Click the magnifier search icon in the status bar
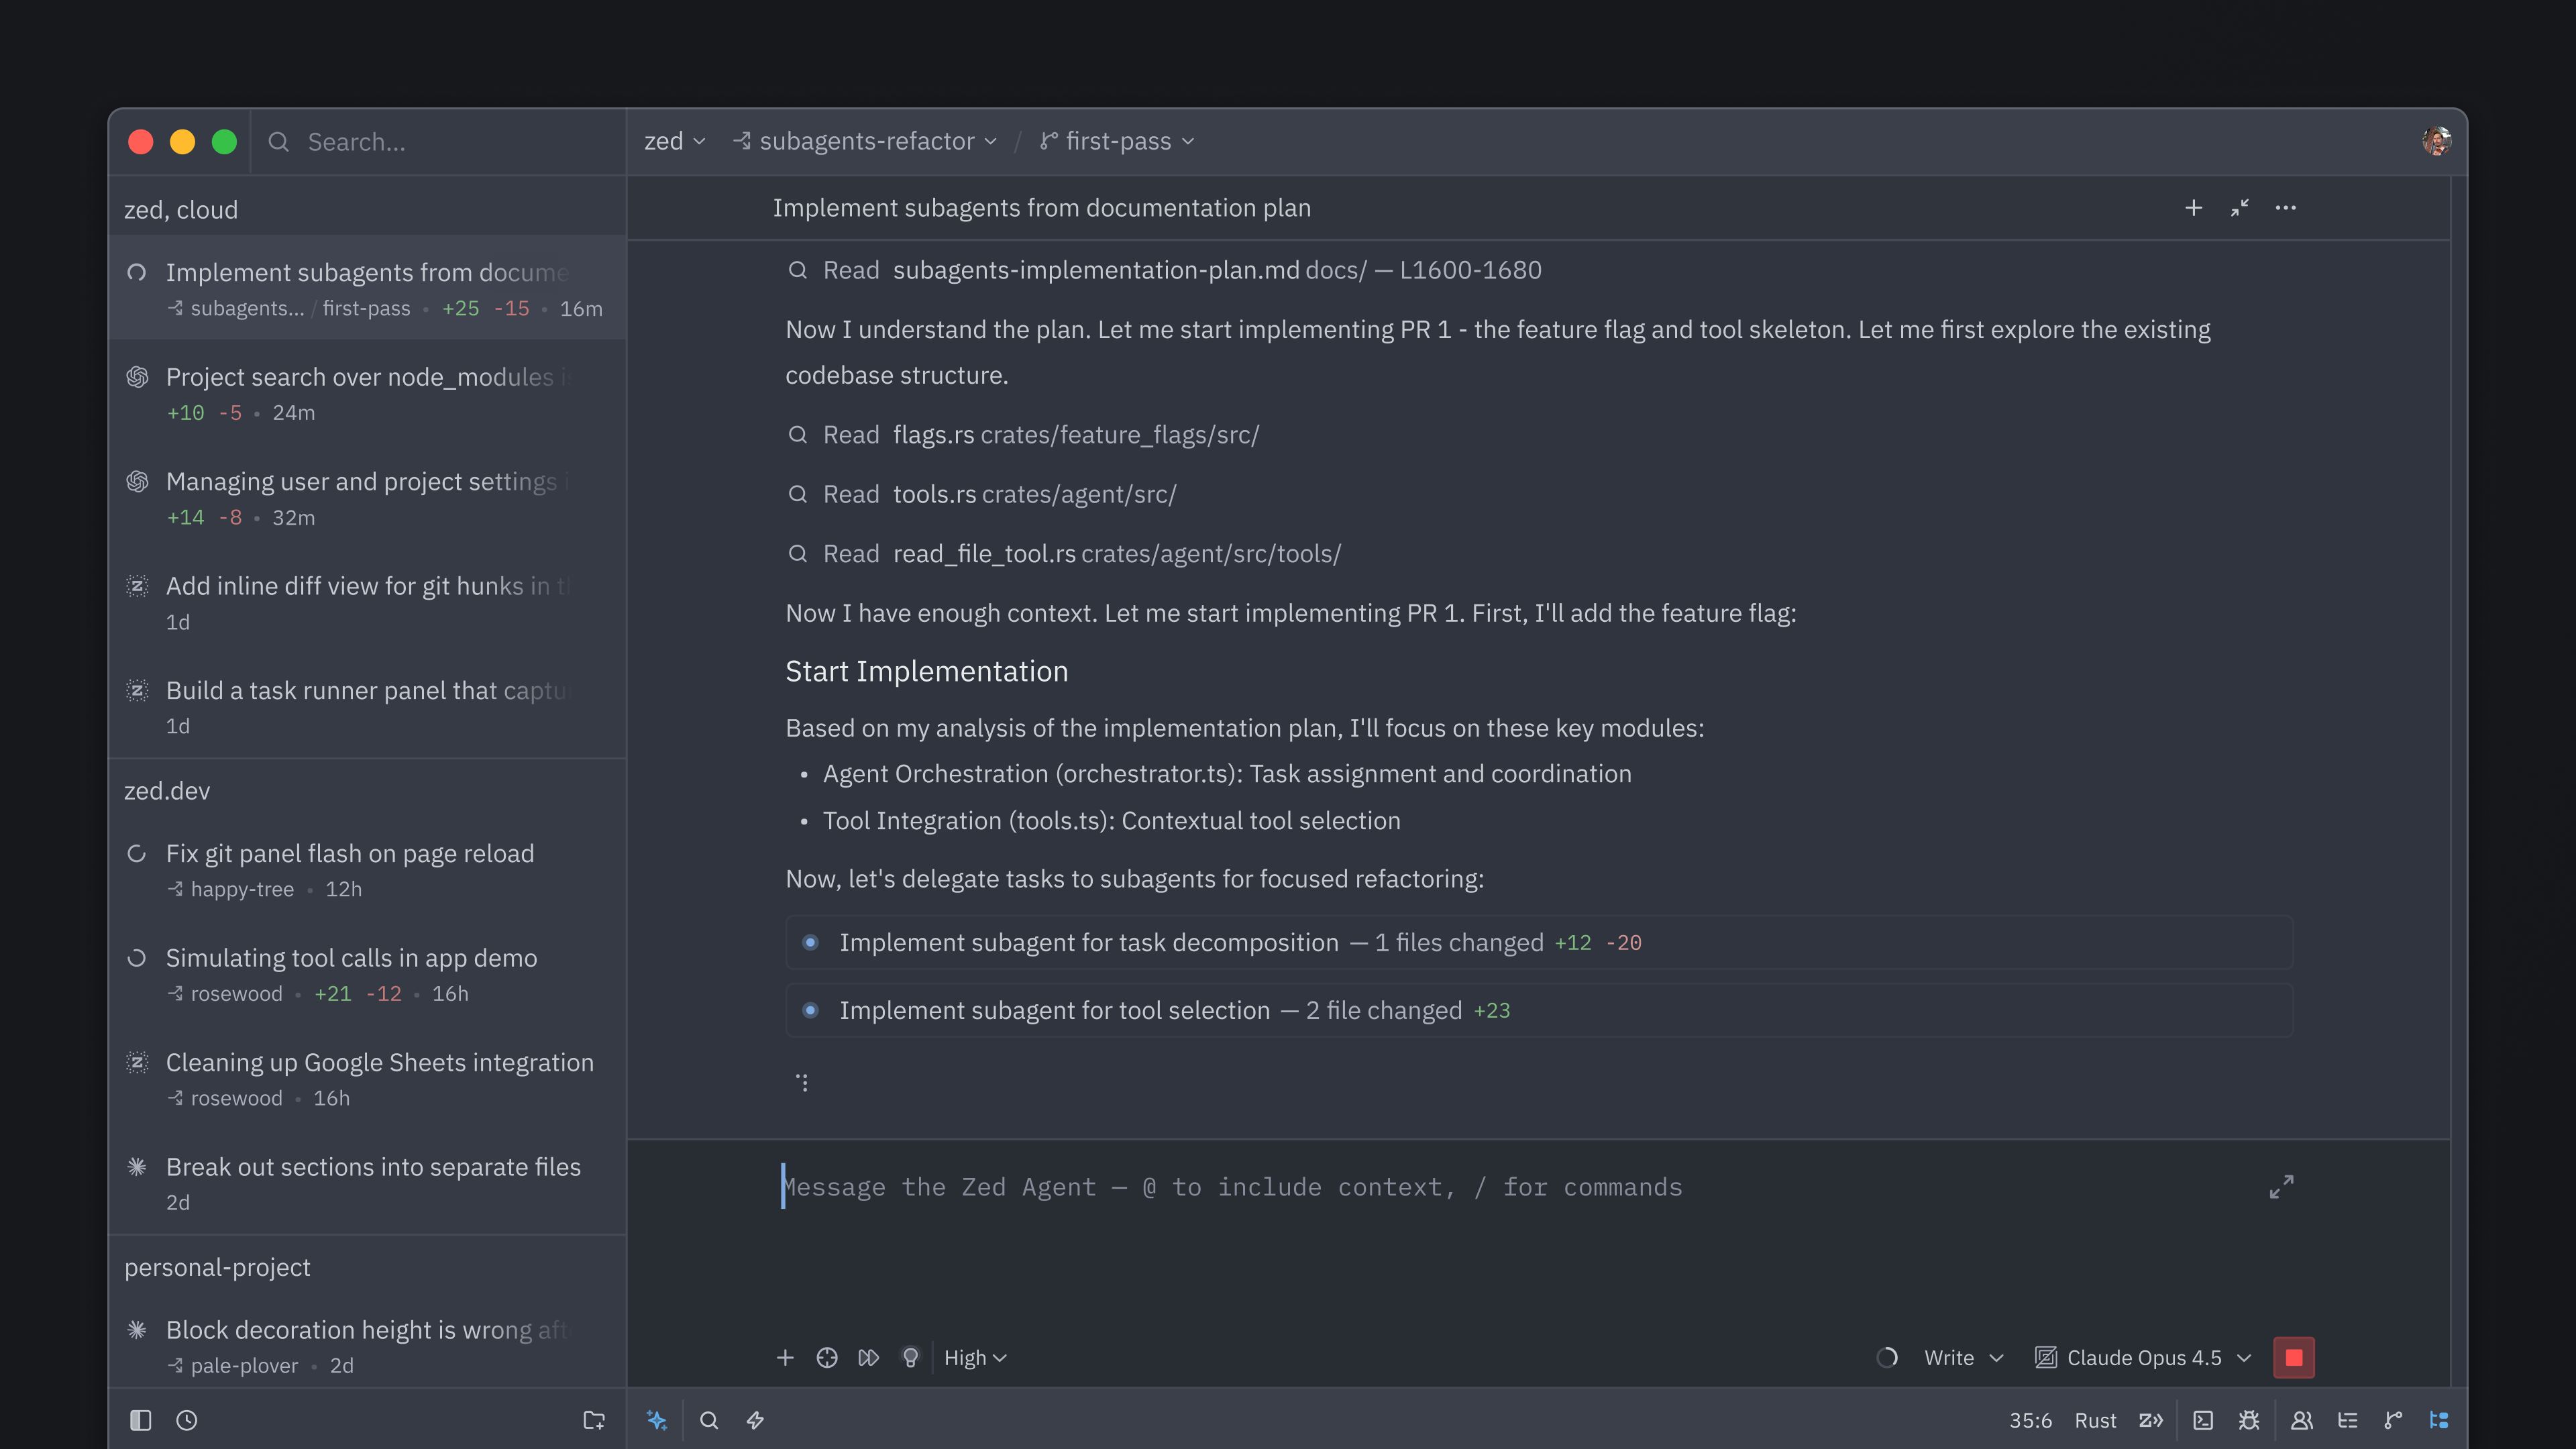Viewport: 2576px width, 1449px height. click(709, 1420)
